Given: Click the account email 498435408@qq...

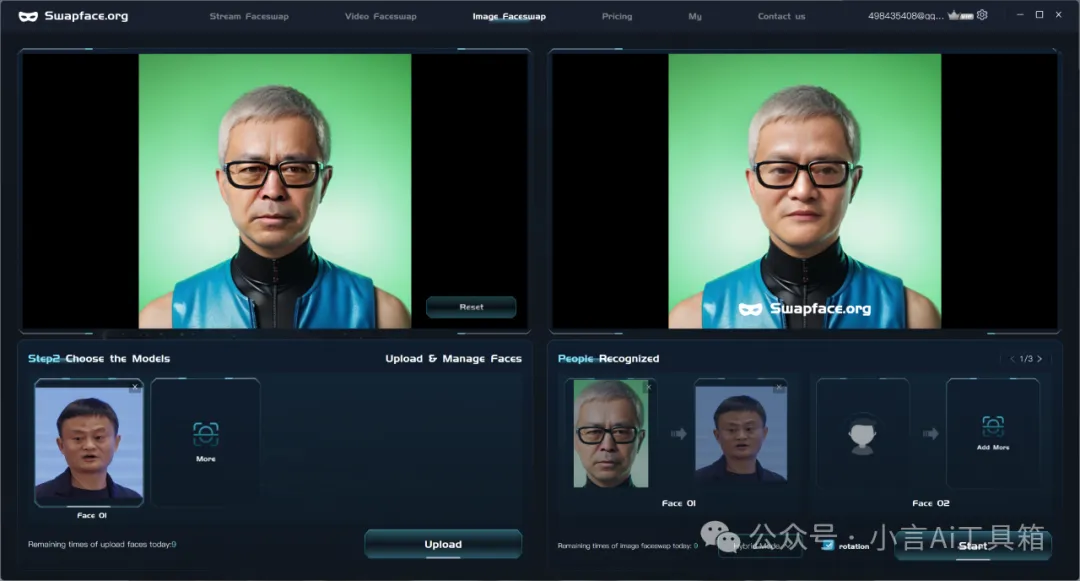Looking at the screenshot, I should [906, 16].
